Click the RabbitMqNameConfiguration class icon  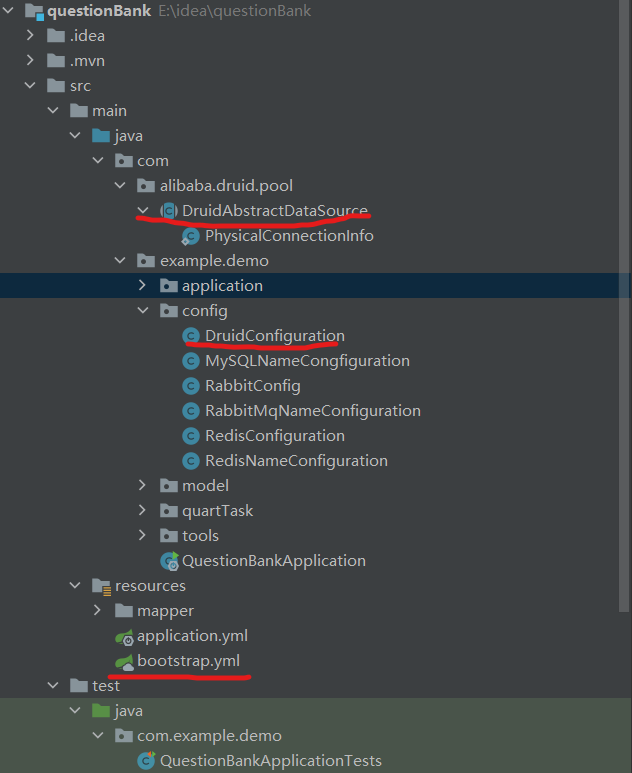(191, 411)
